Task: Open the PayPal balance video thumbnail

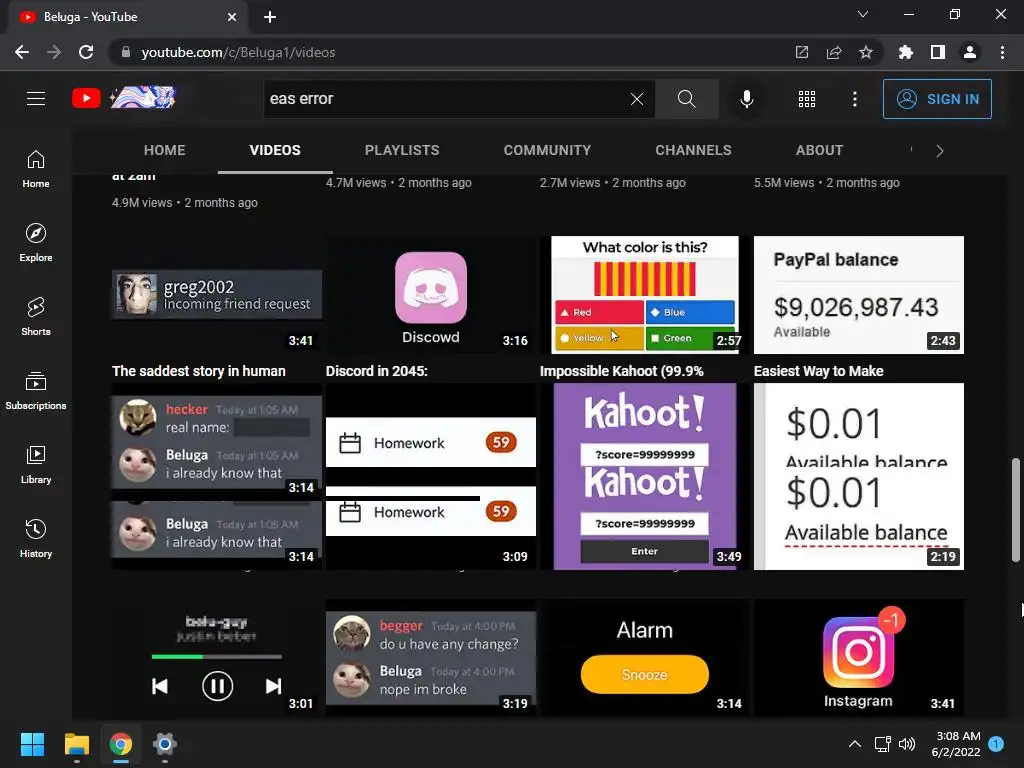Action: (859, 295)
